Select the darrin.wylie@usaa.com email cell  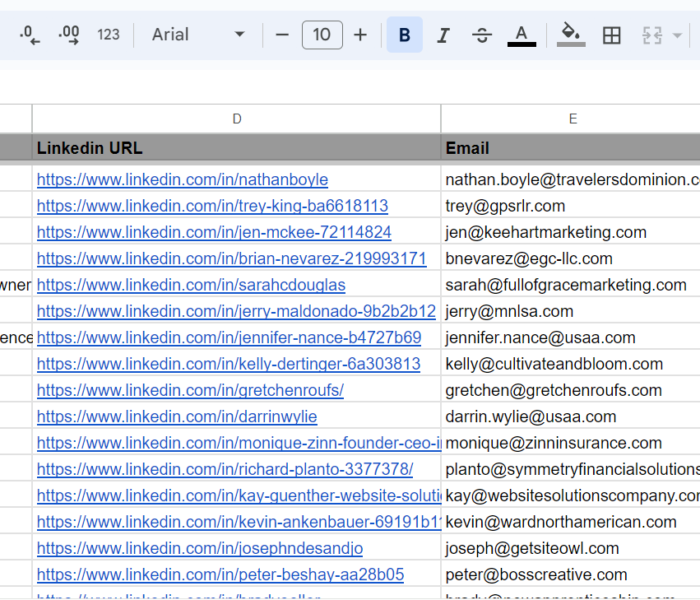pyautogui.click(x=571, y=417)
